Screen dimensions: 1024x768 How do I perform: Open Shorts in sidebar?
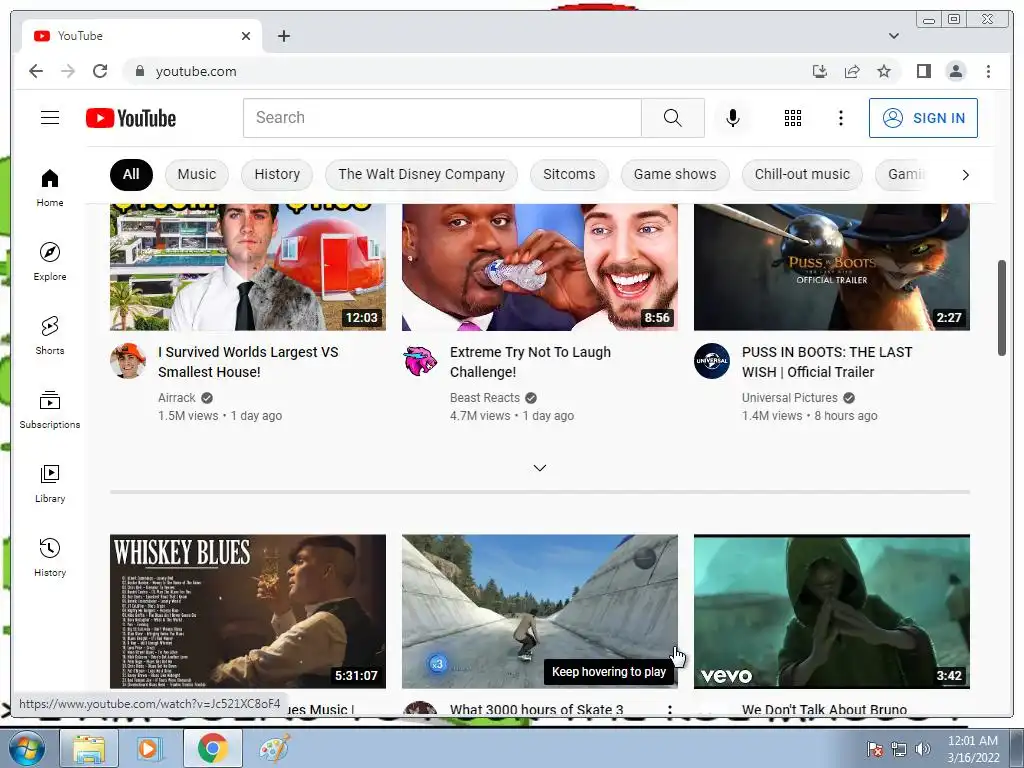pos(50,335)
